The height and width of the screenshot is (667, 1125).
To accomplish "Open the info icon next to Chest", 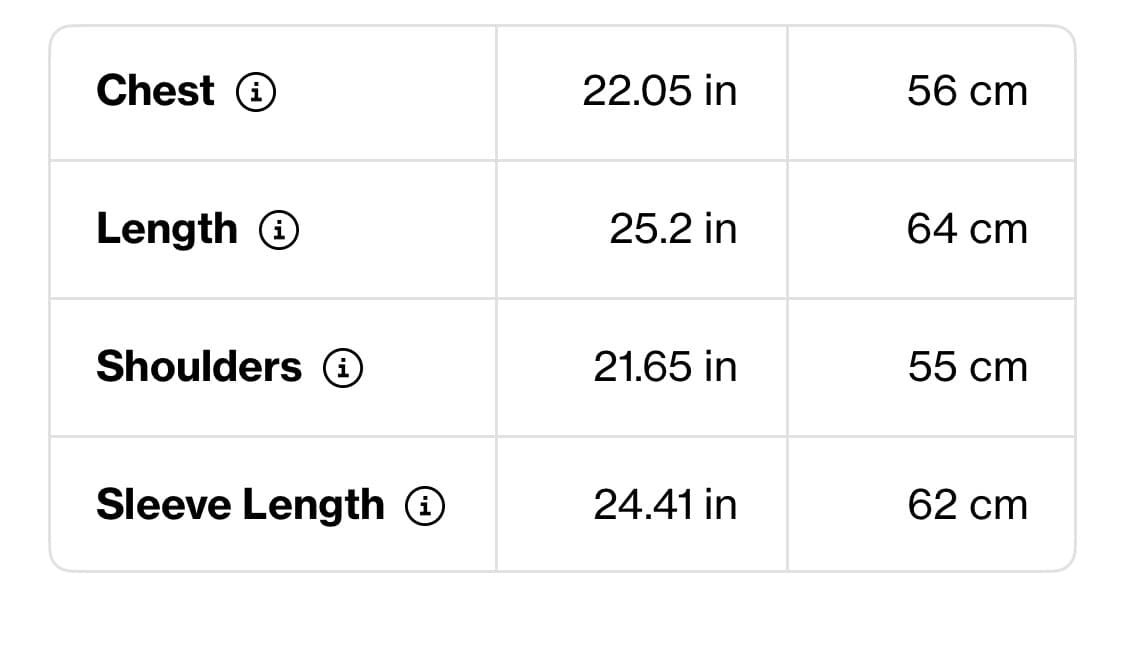I will 256,92.
